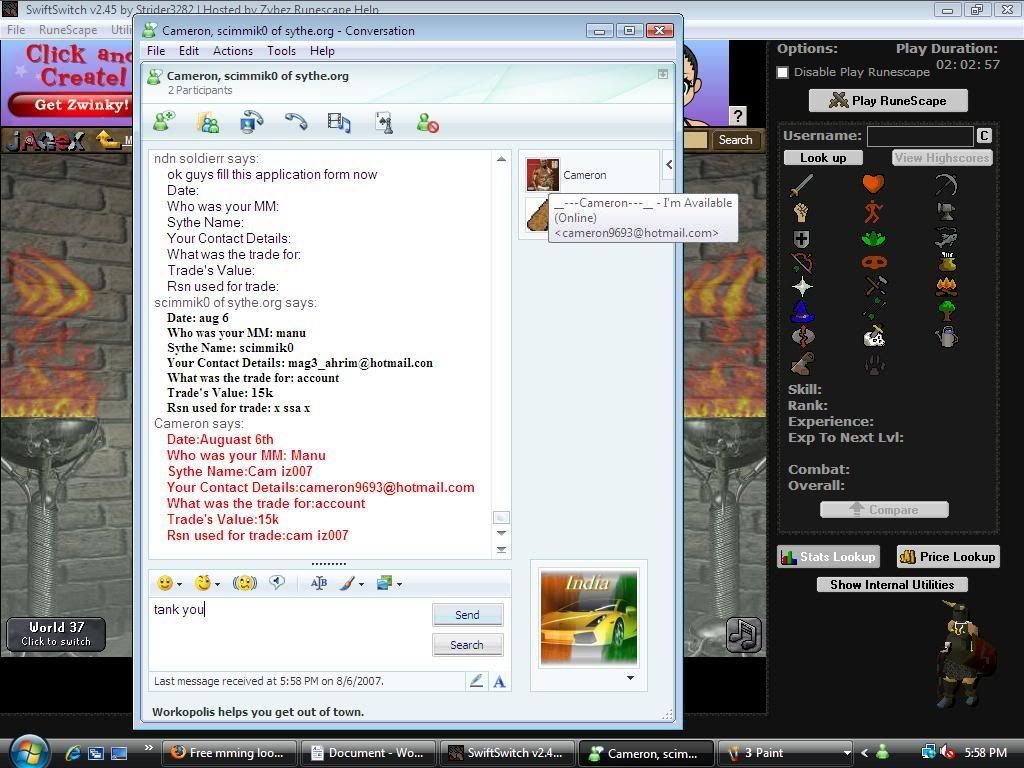
Task: Click the chat history scroll down arrow
Action: pos(501,533)
